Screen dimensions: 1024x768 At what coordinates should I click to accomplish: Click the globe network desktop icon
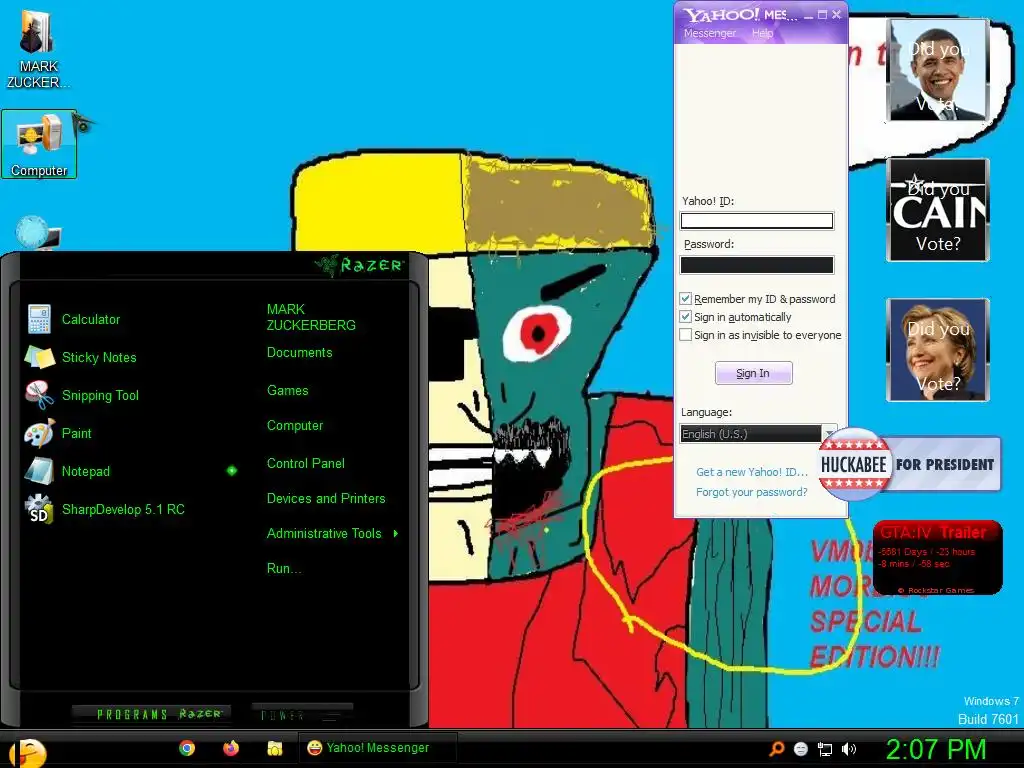(38, 233)
